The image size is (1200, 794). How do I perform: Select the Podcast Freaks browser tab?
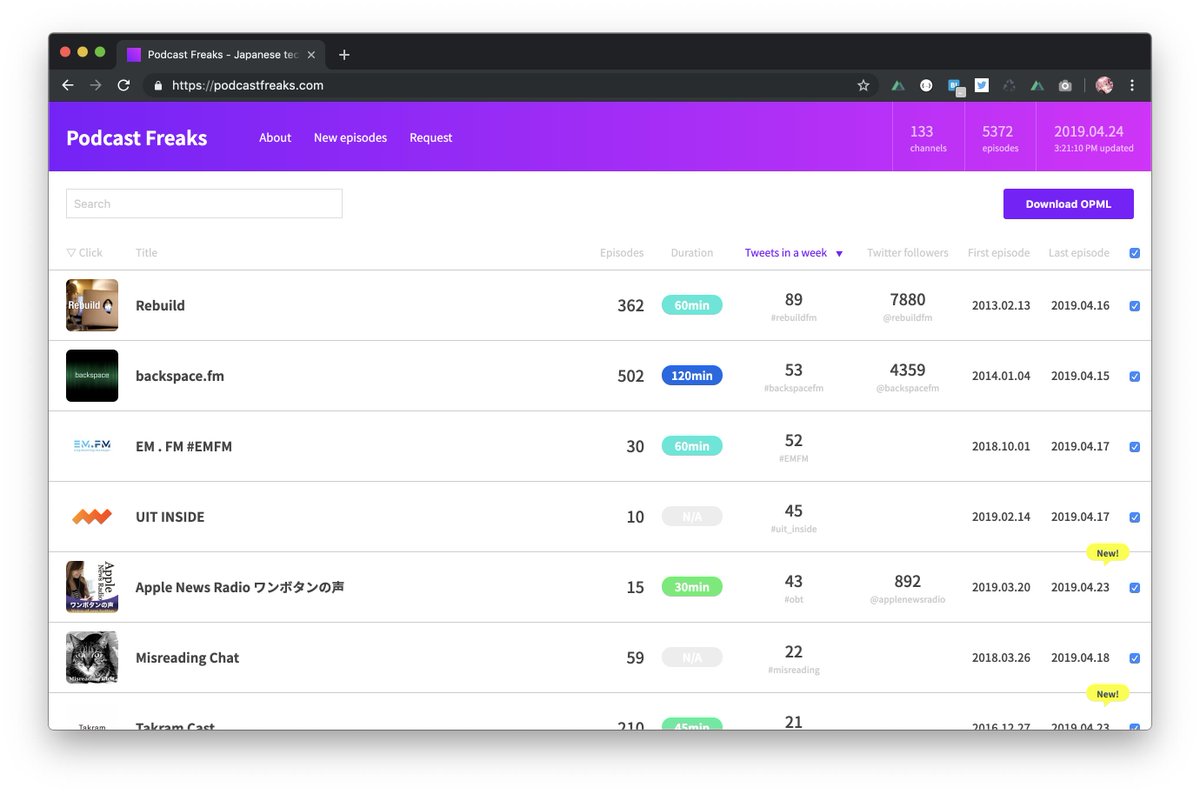coord(222,55)
